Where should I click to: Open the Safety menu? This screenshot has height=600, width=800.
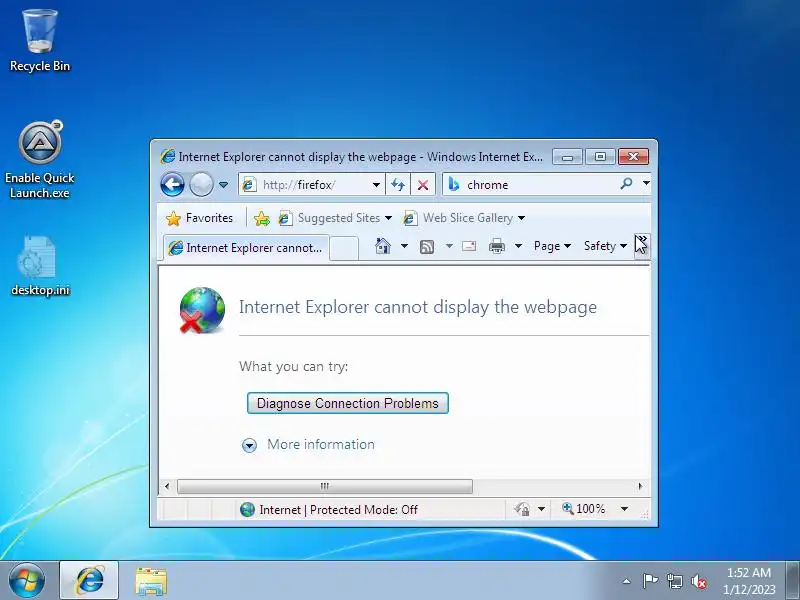pyautogui.click(x=605, y=246)
